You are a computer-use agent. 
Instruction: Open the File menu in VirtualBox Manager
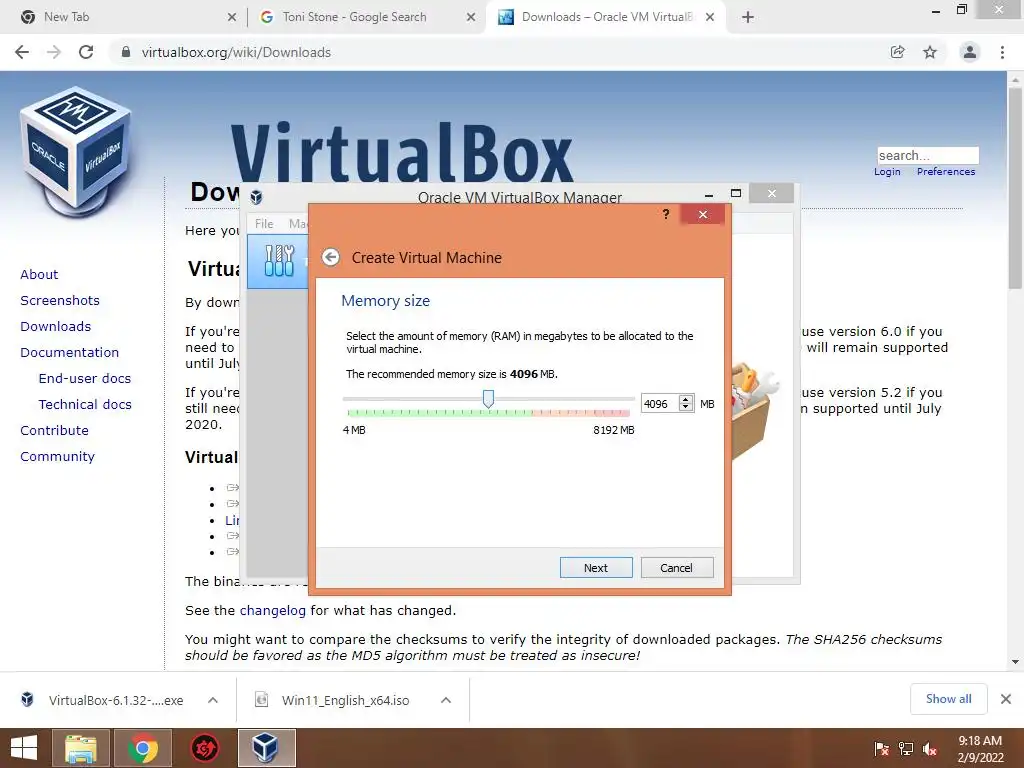(x=264, y=223)
